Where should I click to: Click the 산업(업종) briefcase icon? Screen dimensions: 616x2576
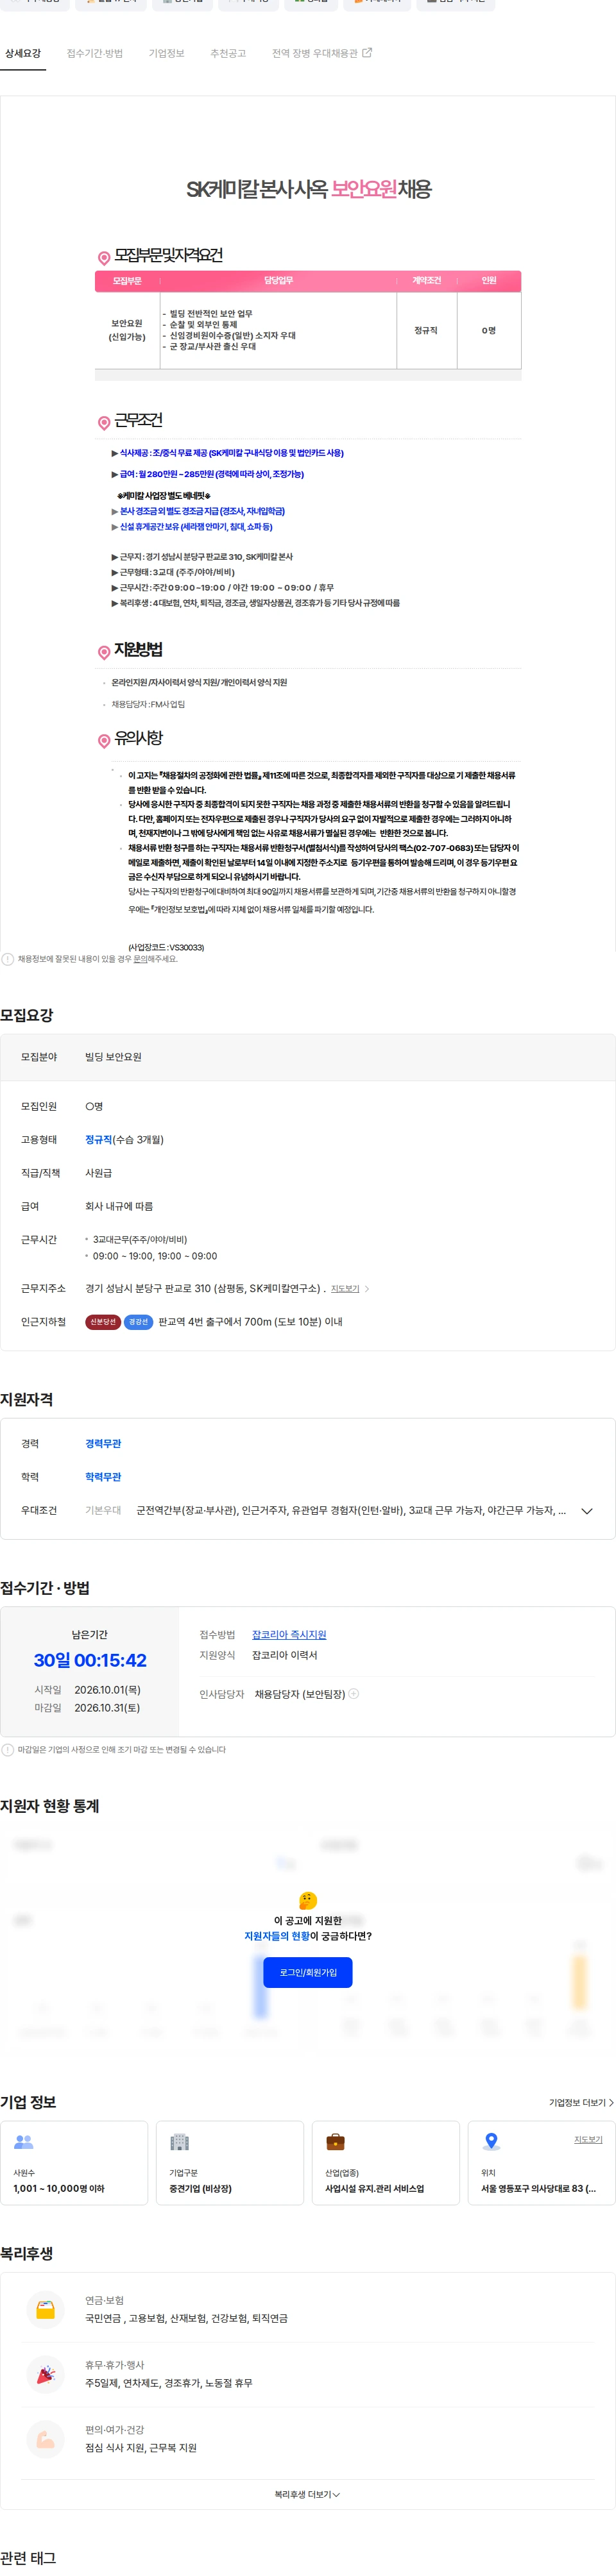coord(336,2142)
